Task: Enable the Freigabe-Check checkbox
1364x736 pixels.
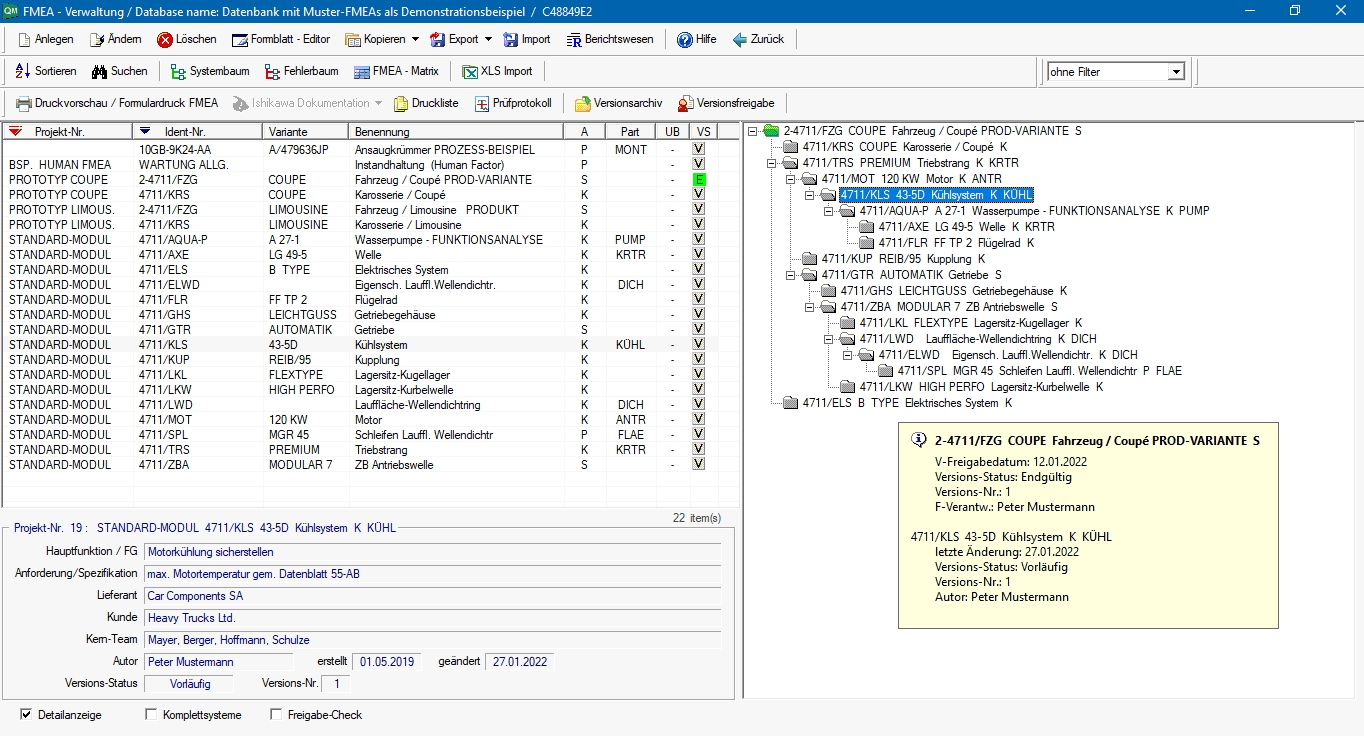Action: point(276,715)
